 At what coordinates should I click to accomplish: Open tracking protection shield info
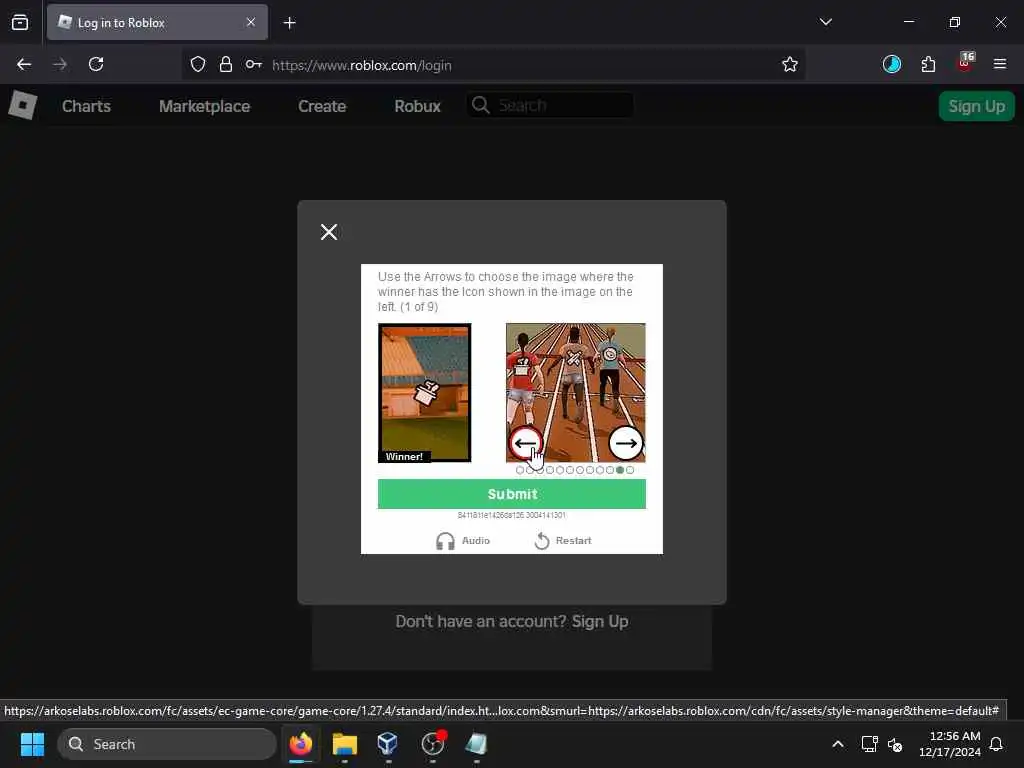coord(198,64)
